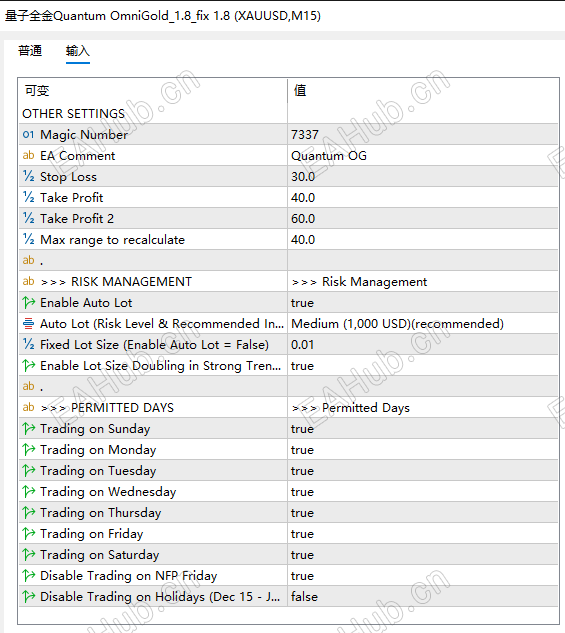This screenshot has width=565, height=633.
Task: Click the boolean icon beside Trading on Tuesday
Action: click(29, 470)
